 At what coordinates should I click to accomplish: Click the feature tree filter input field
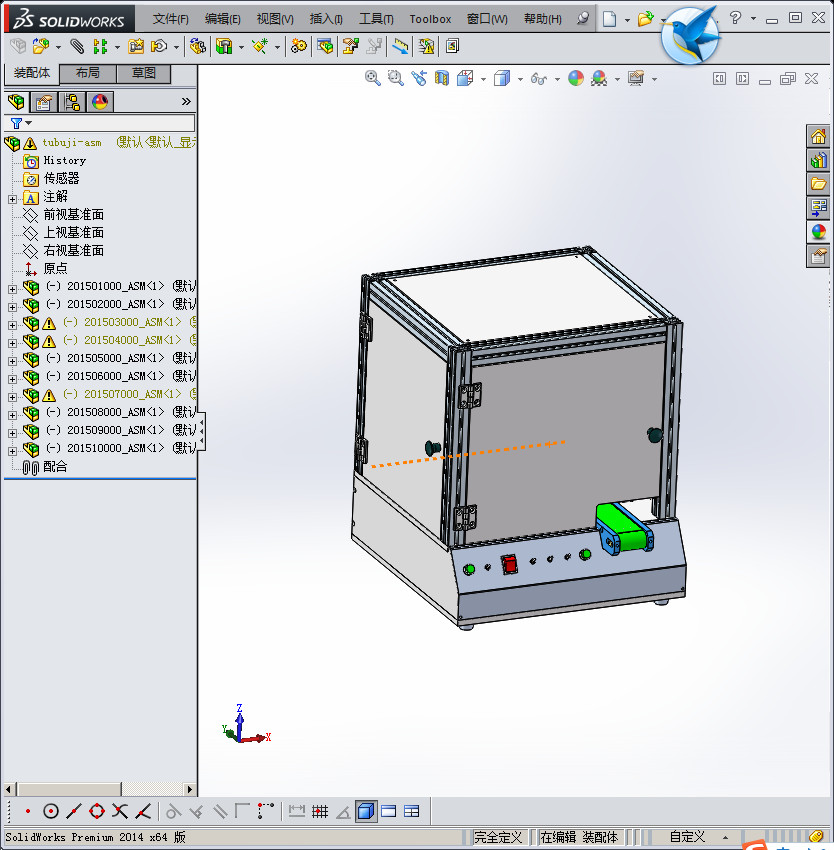(113, 123)
